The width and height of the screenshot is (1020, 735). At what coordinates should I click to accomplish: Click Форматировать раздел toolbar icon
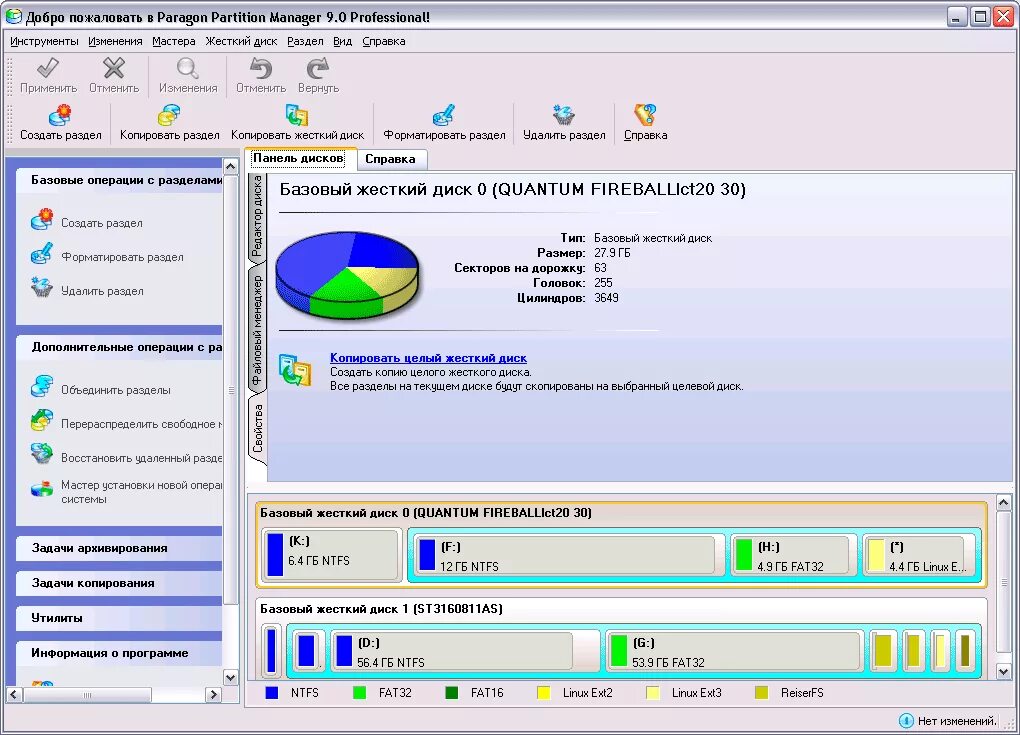click(444, 116)
